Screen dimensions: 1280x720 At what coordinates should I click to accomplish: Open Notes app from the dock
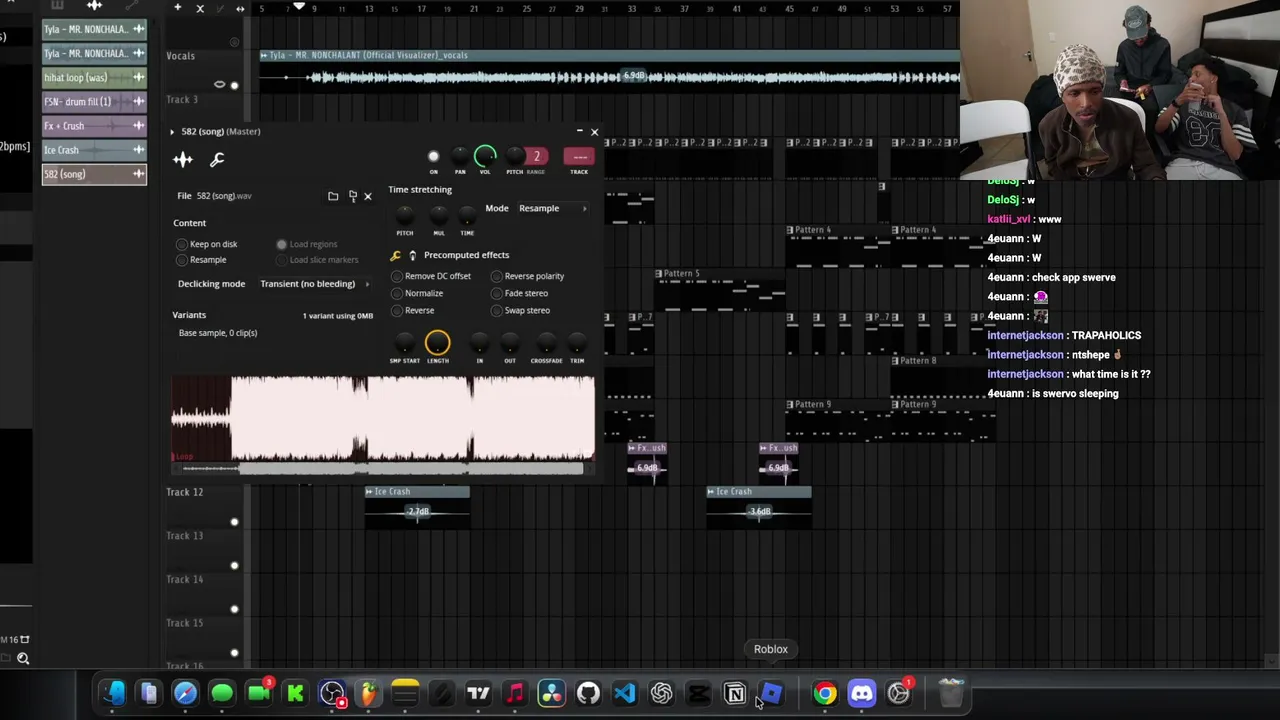(405, 693)
